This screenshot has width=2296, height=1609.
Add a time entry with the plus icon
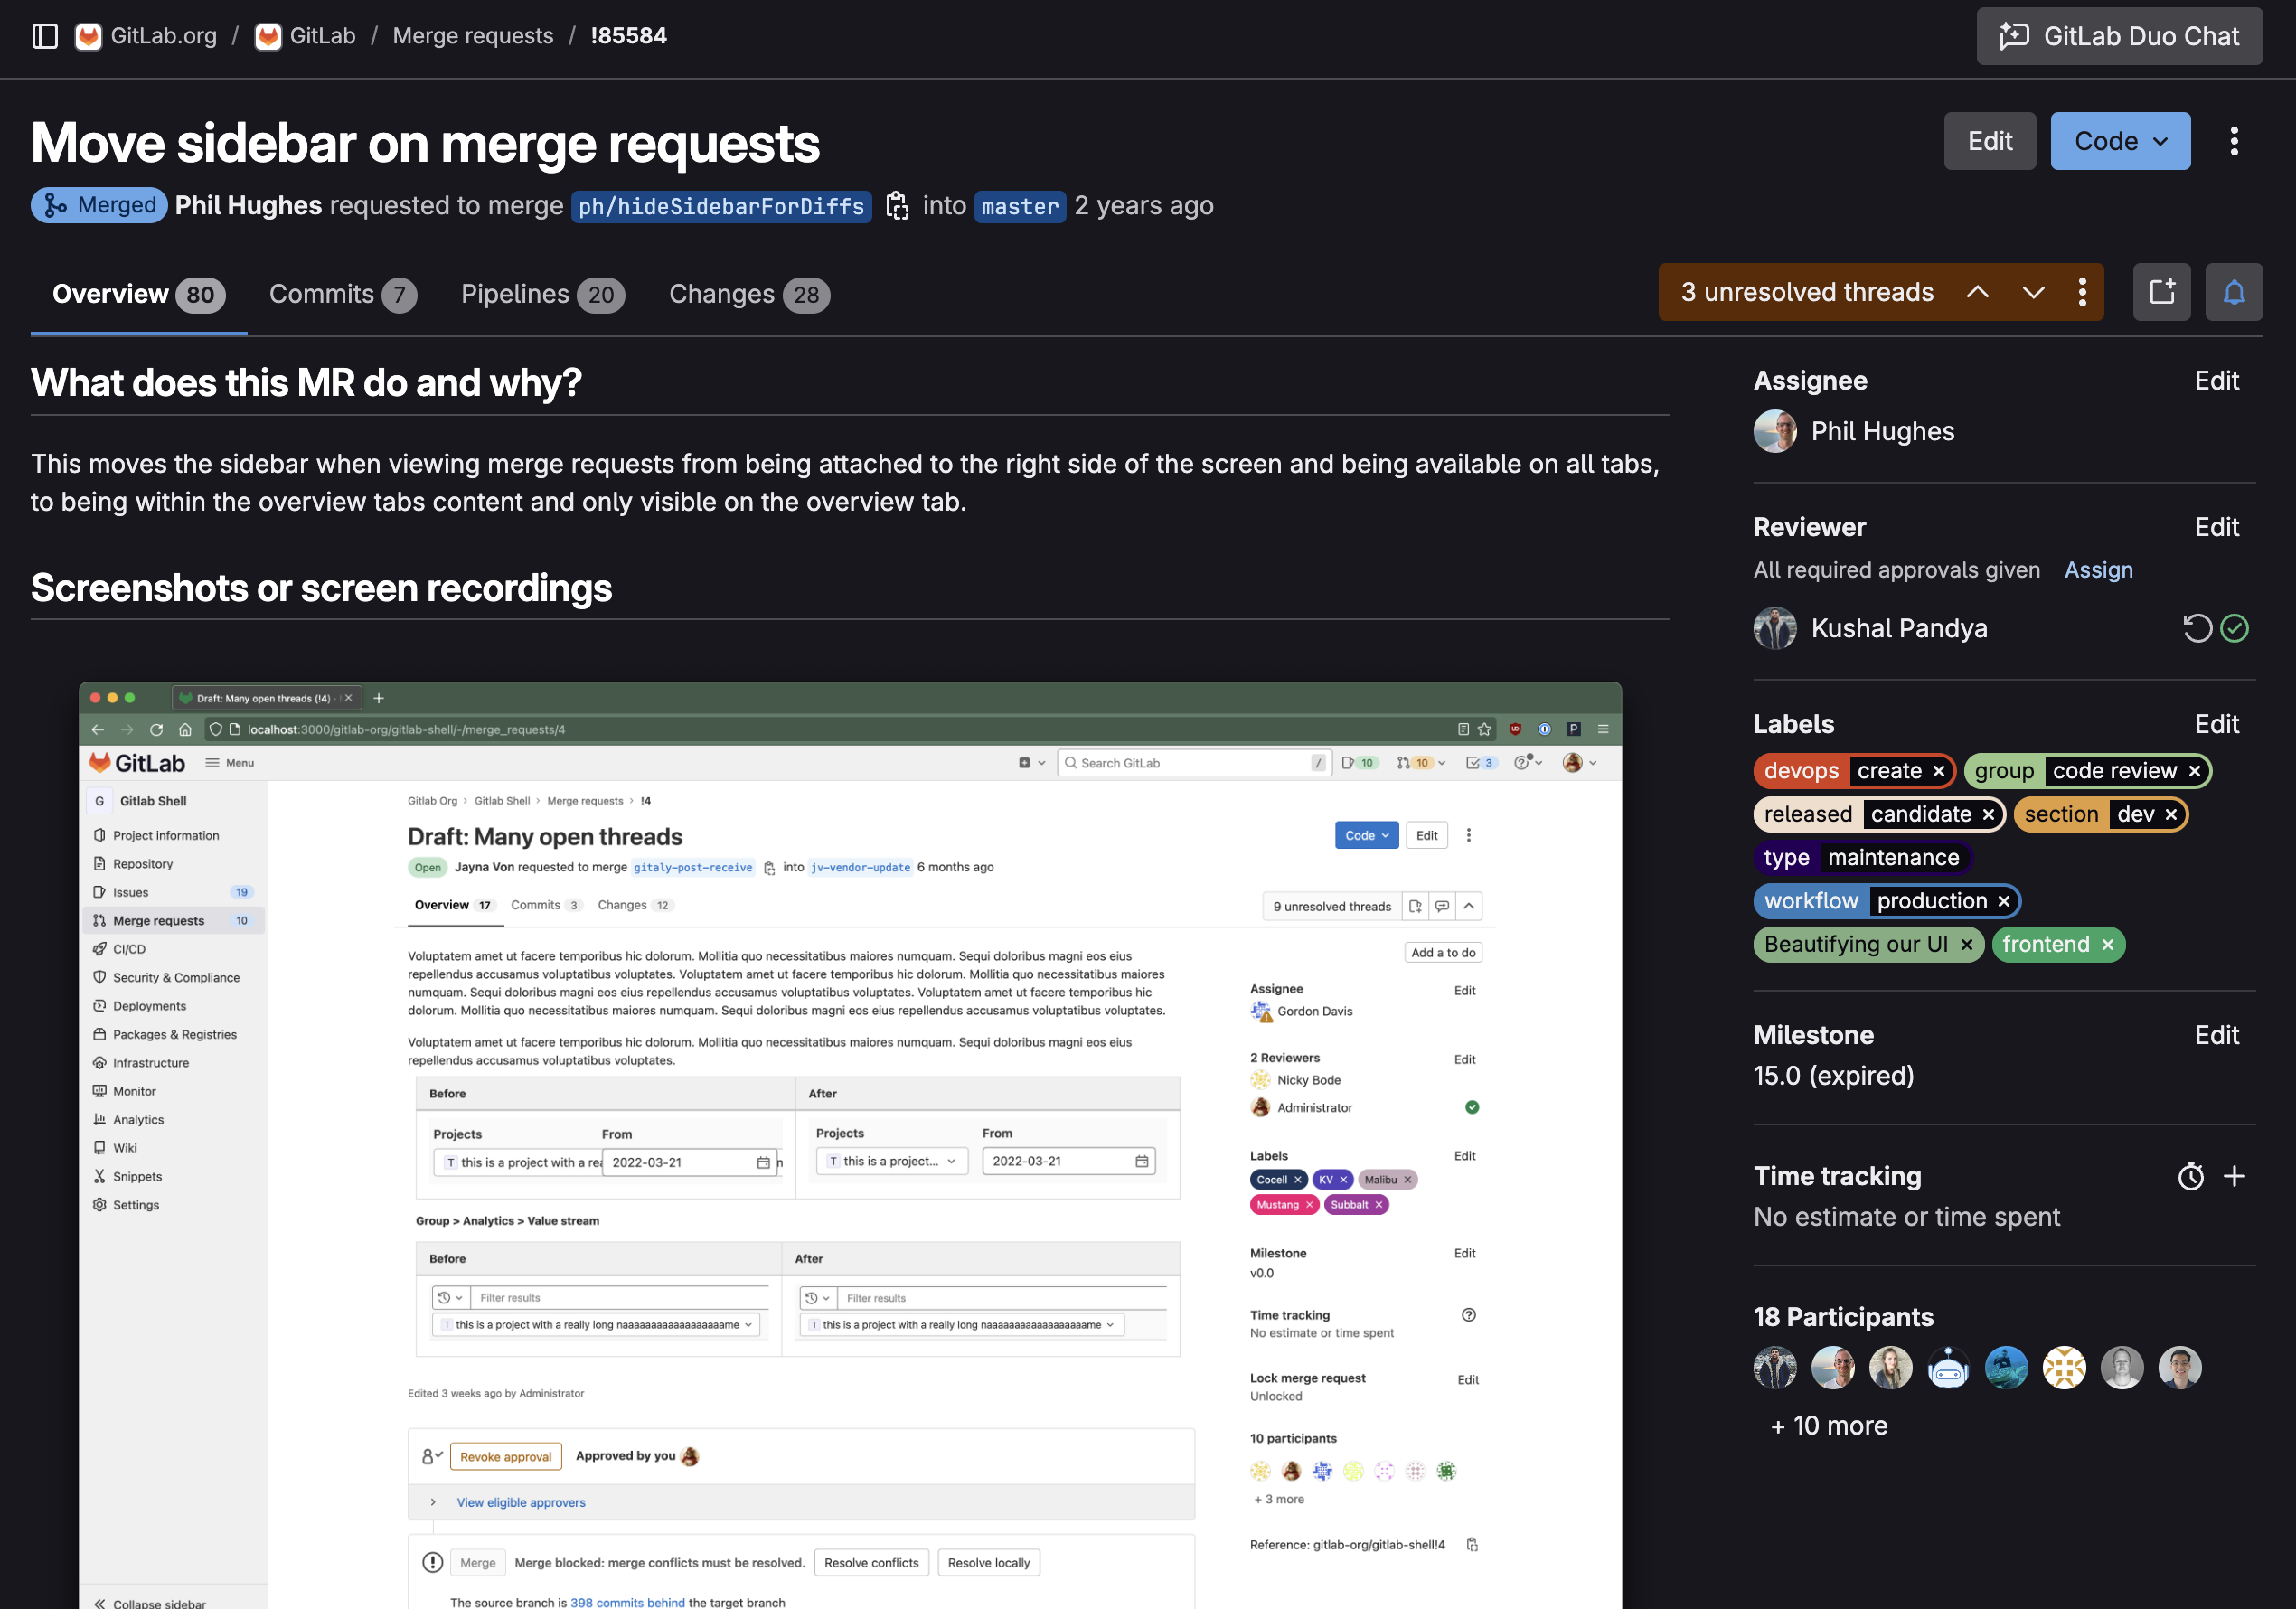pyautogui.click(x=2236, y=1177)
